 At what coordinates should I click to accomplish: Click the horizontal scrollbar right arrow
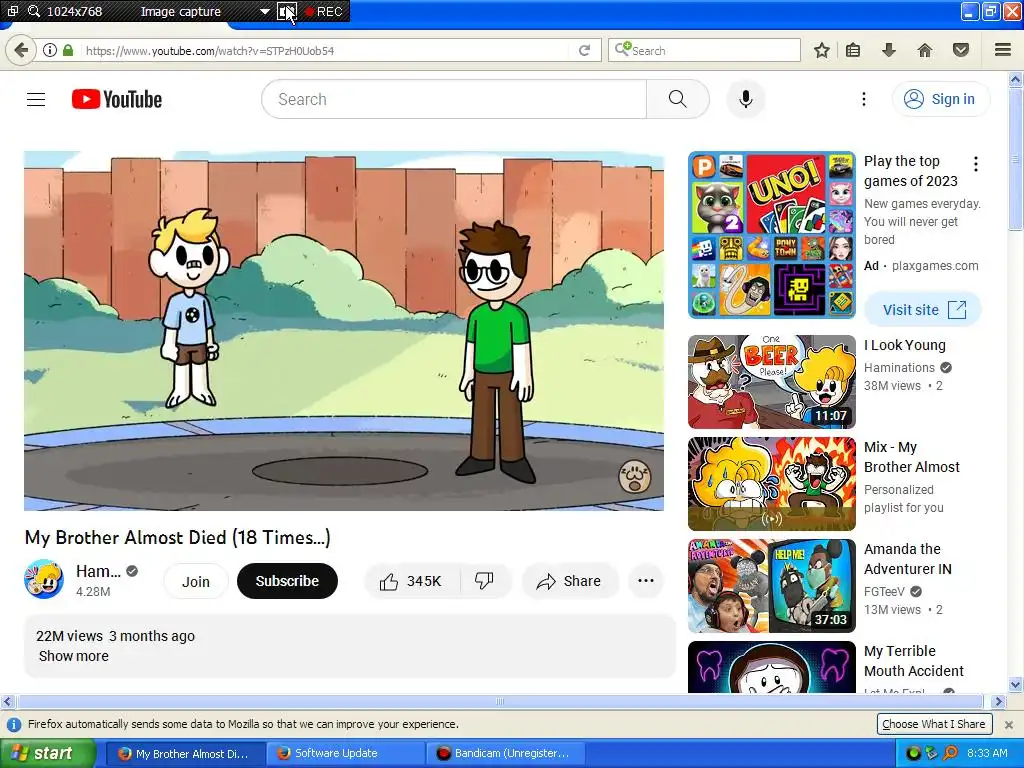pyautogui.click(x=998, y=702)
